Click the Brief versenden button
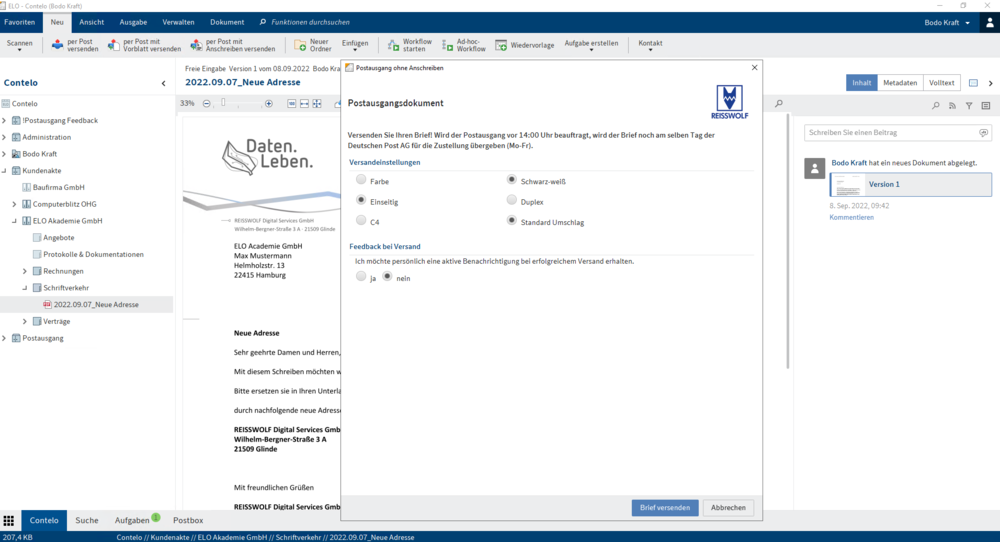This screenshot has height=542, width=1000. coord(665,508)
